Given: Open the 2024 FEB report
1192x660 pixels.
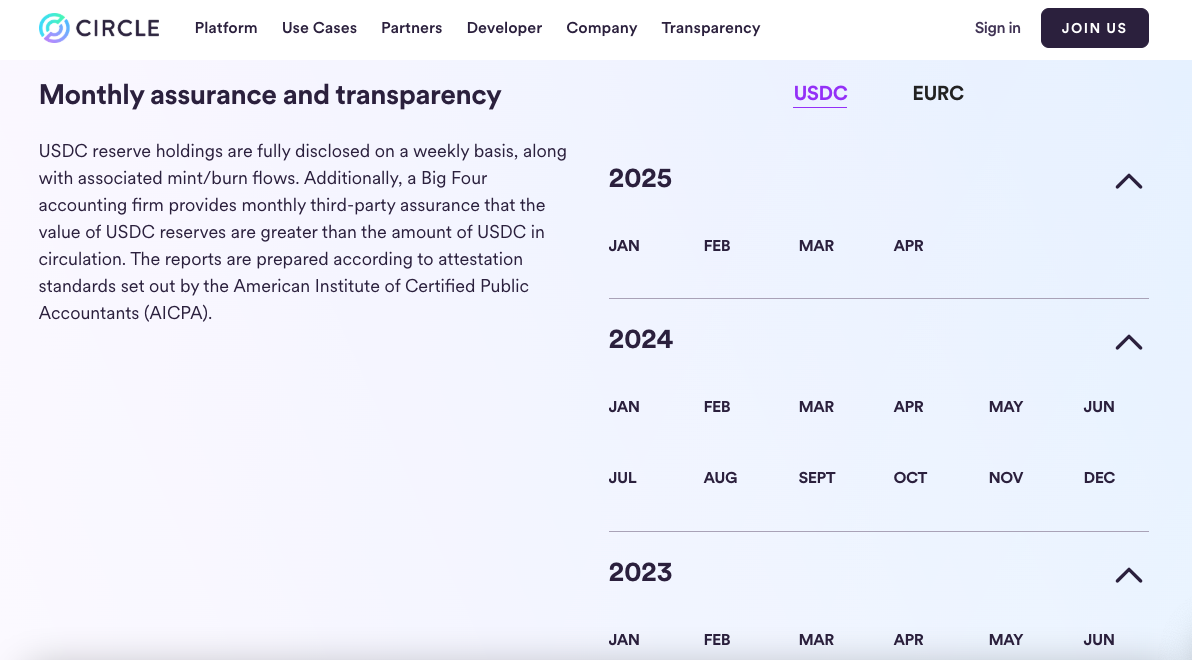Looking at the screenshot, I should (x=717, y=407).
